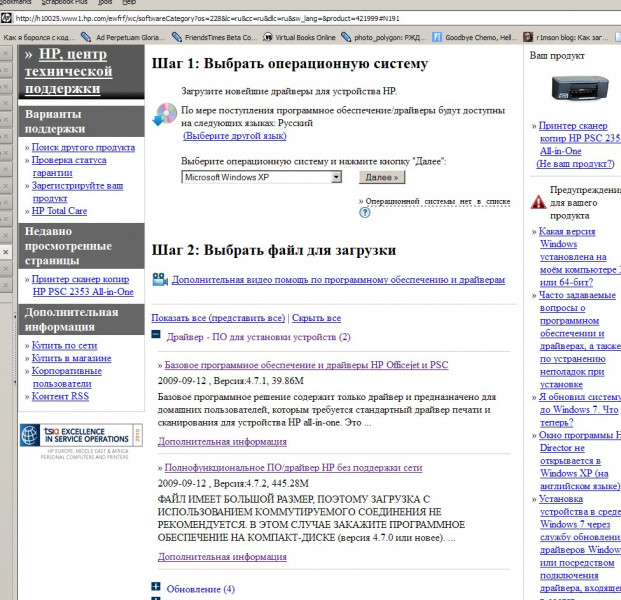The image size is (621, 600).
Task: Click the help question mark icon
Action: 365,213
